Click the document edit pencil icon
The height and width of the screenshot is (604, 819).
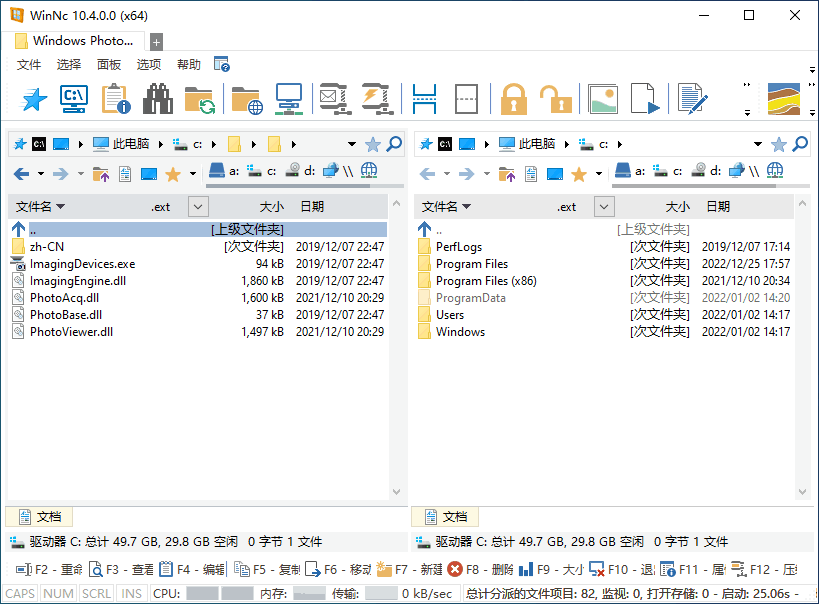point(693,99)
